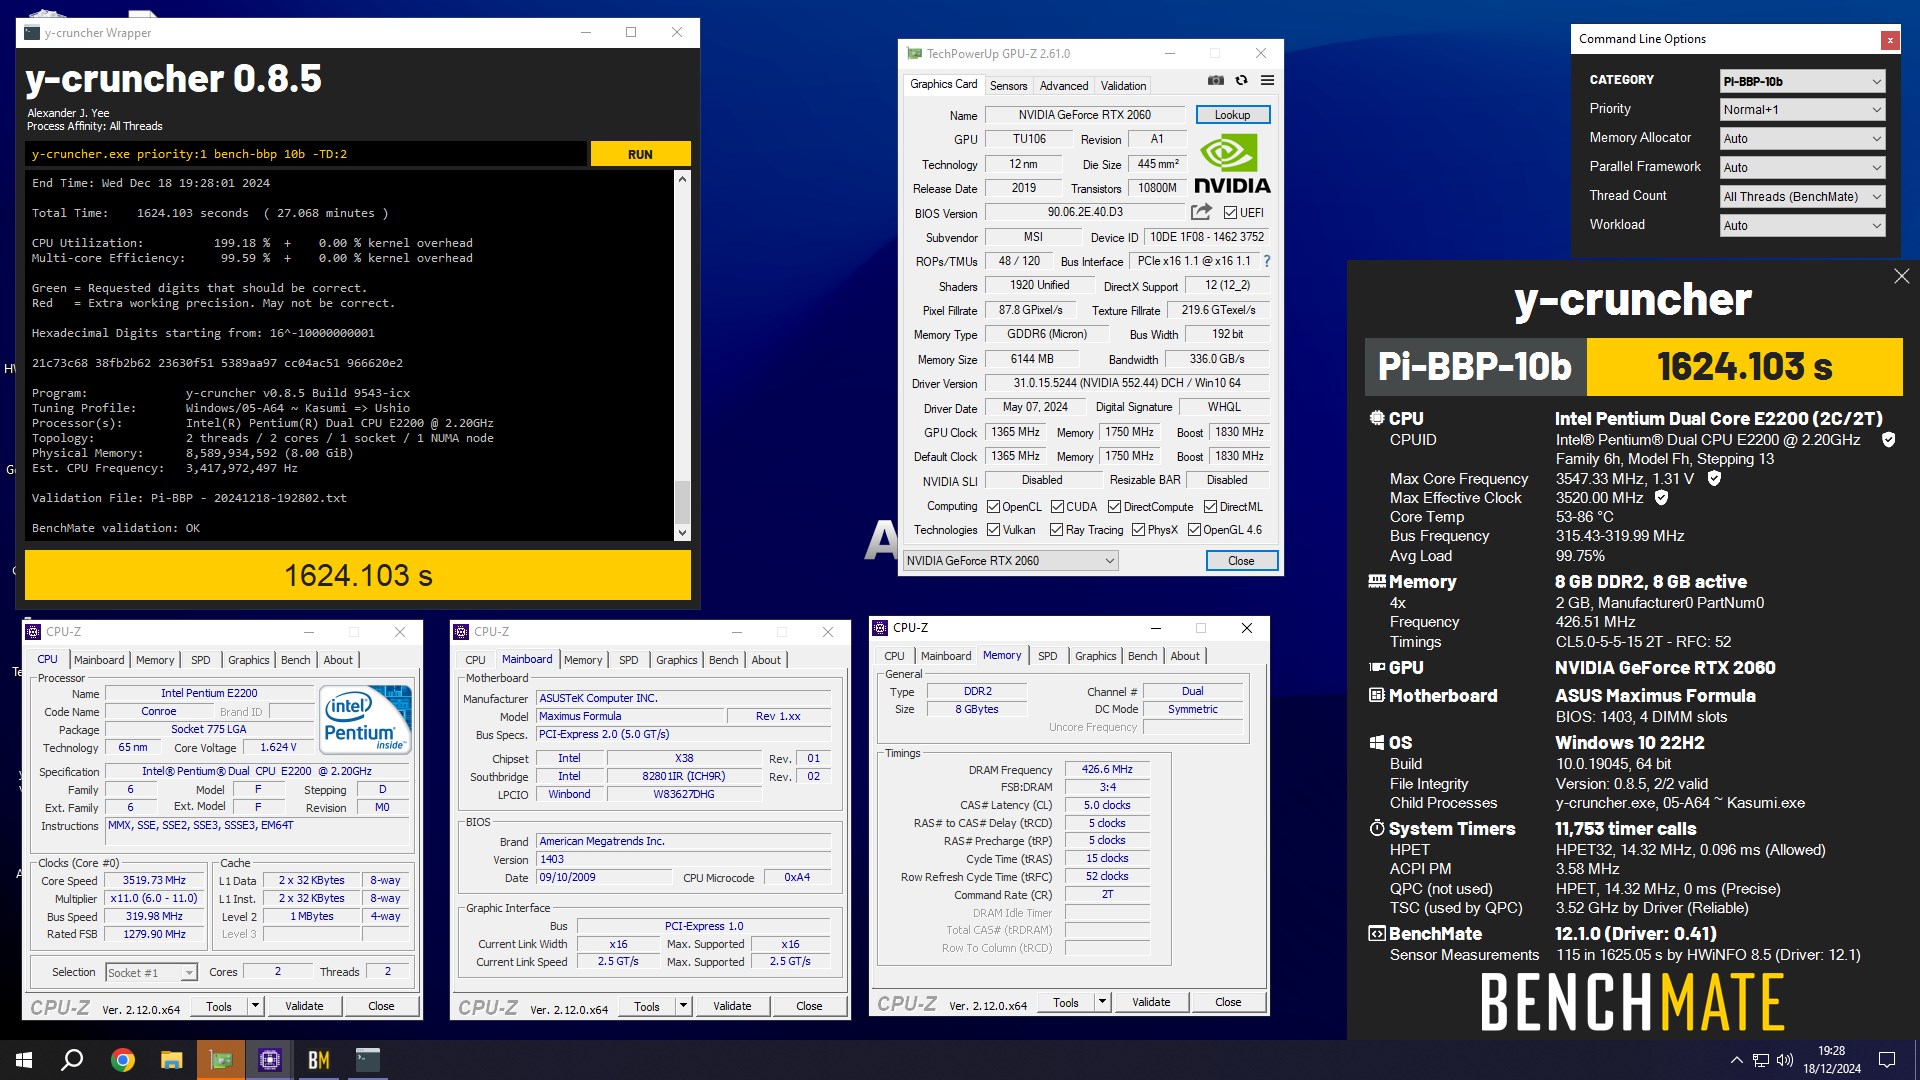Open the Graphics tab in the CPU-Z CPU window
The image size is (1920, 1080).
(x=248, y=660)
